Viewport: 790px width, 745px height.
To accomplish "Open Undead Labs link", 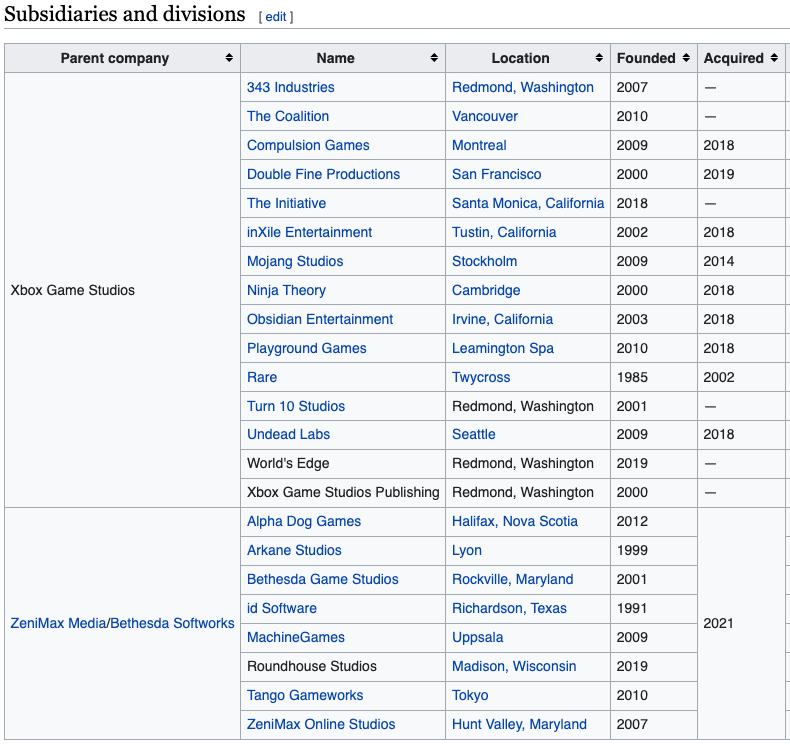I will (x=288, y=434).
